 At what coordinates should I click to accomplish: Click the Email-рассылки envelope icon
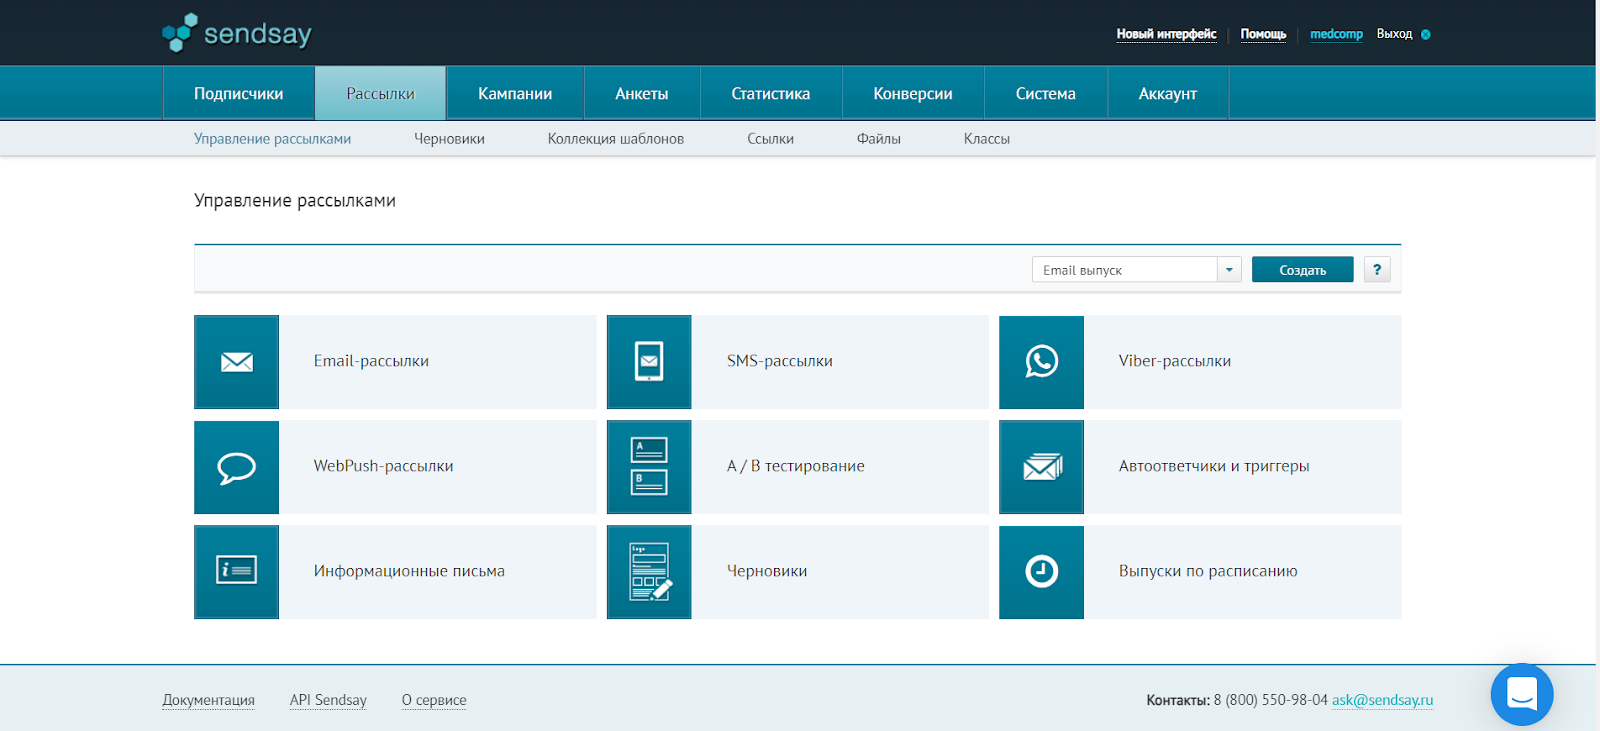(237, 362)
